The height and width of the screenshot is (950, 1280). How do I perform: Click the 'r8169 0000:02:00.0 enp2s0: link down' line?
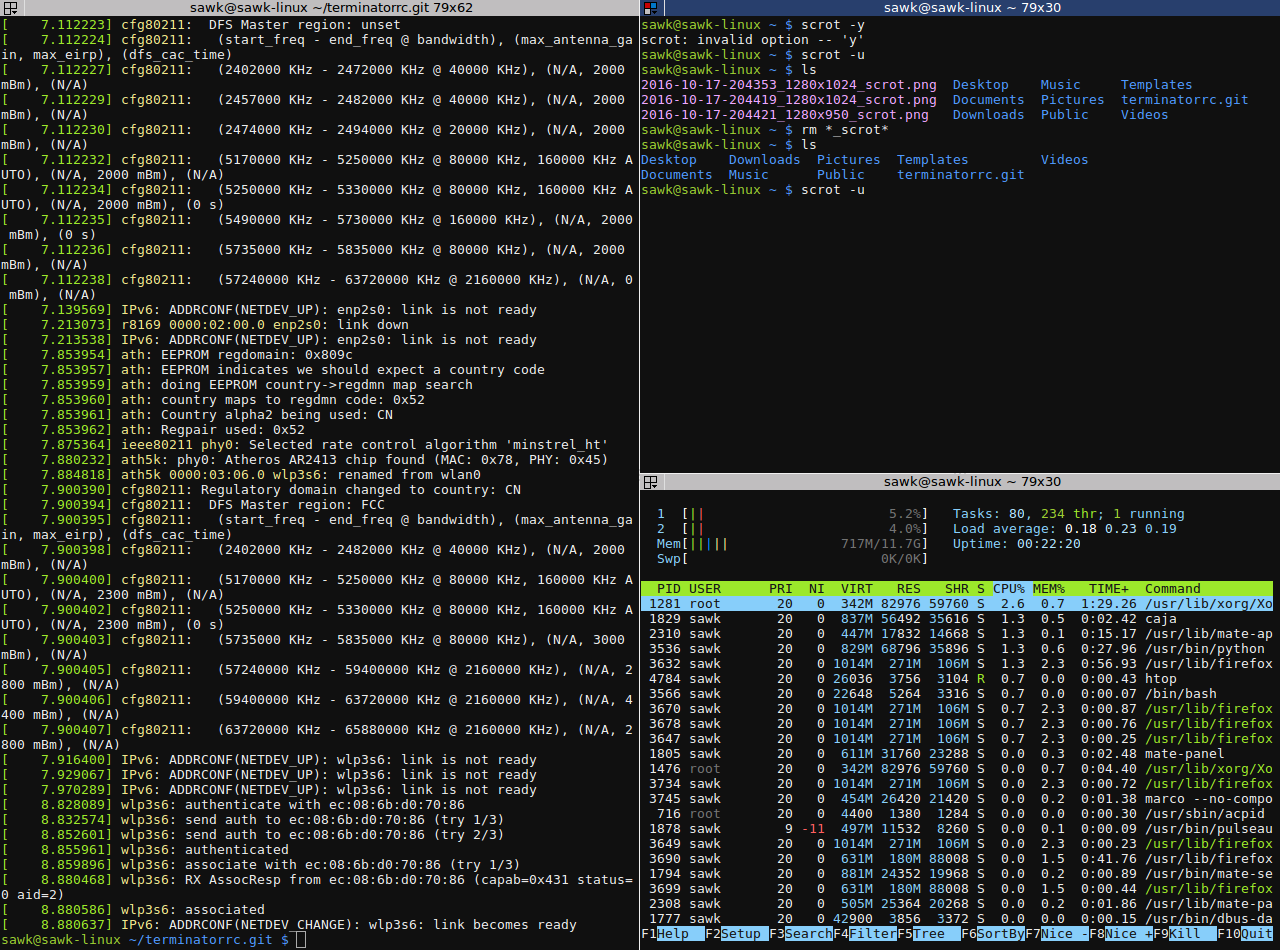tap(205, 325)
